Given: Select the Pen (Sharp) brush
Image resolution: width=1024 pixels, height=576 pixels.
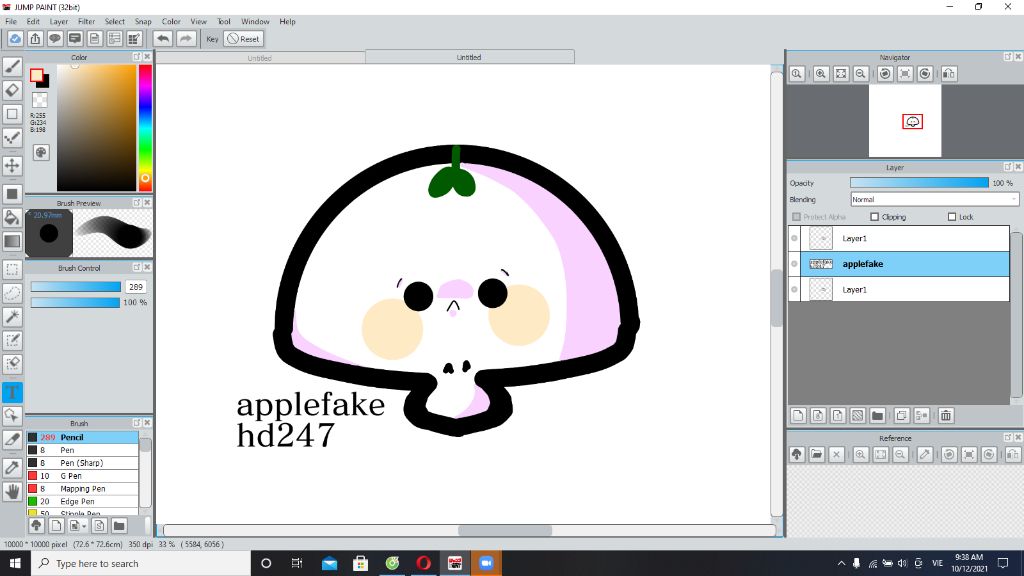Looking at the screenshot, I should pos(82,462).
